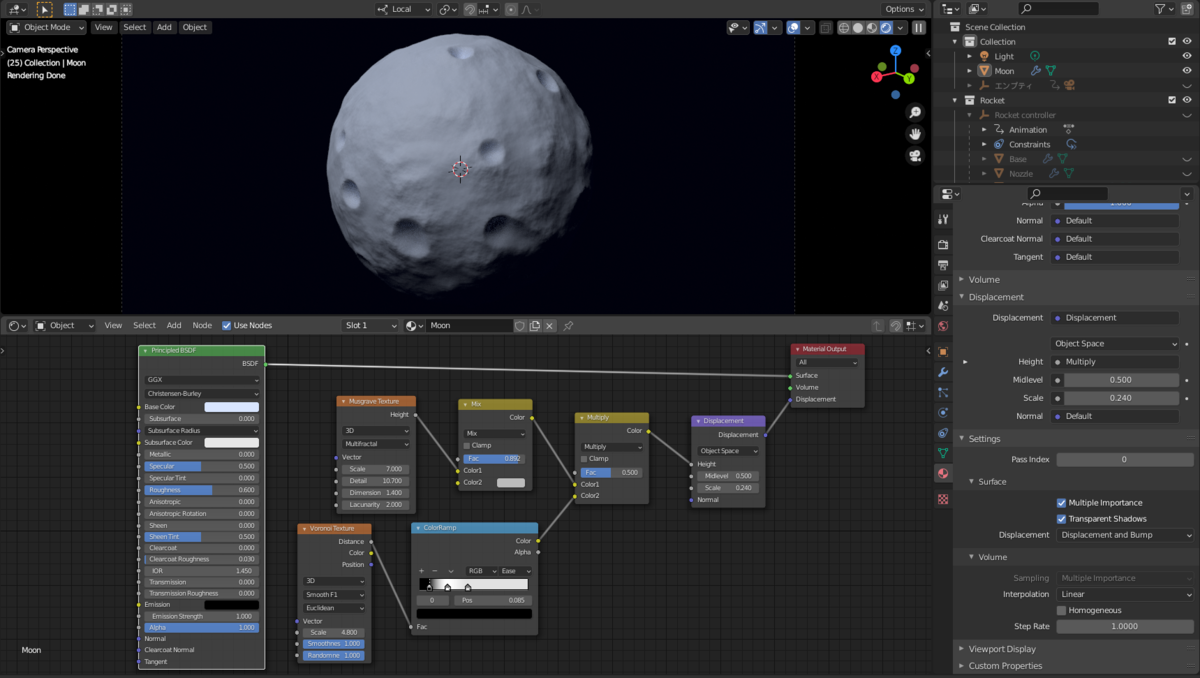Click the Options button in viewport header
The width and height of the screenshot is (1200, 678).
(904, 9)
